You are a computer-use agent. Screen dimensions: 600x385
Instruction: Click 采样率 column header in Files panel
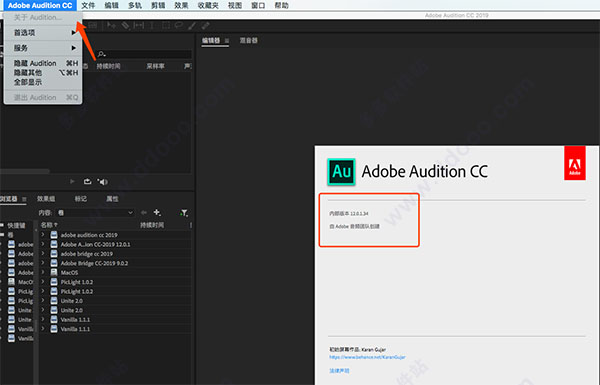pos(155,66)
